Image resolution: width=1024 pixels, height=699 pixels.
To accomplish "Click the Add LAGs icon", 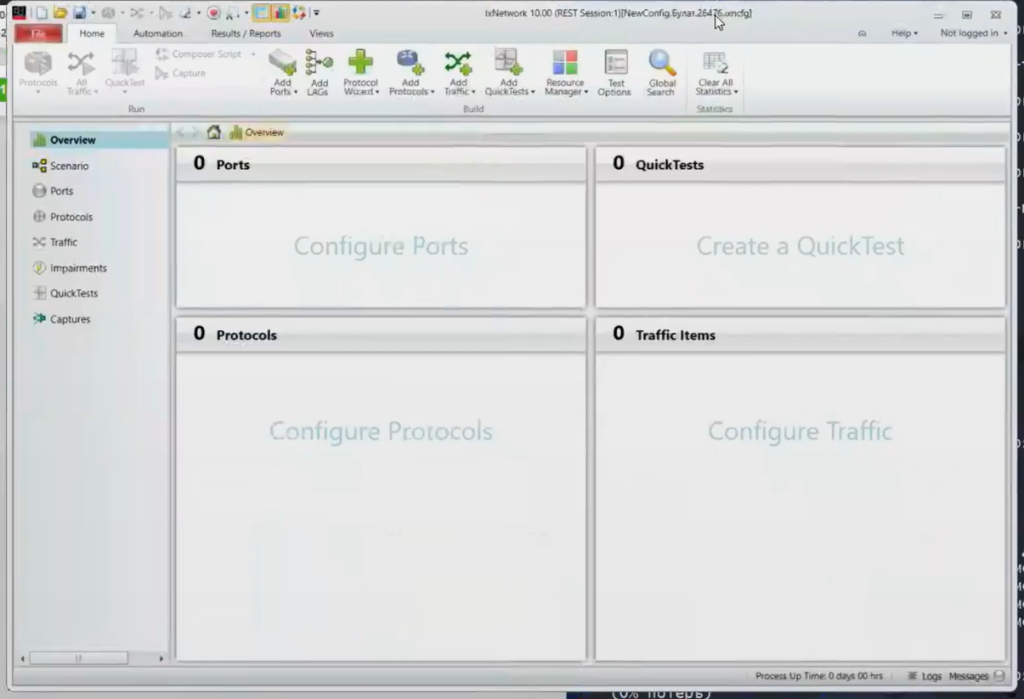I will [x=319, y=65].
